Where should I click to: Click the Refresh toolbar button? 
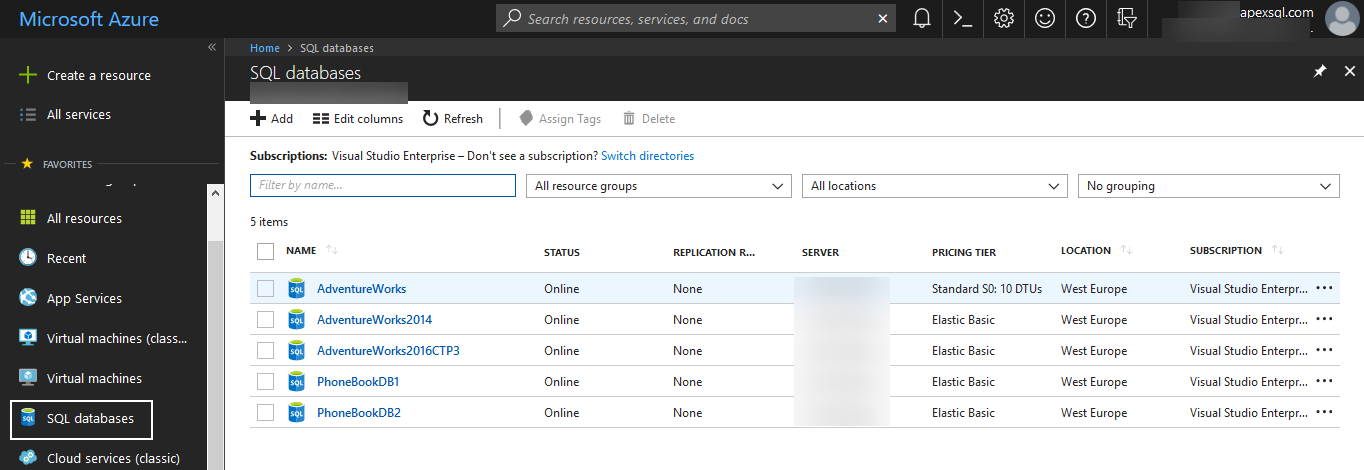(x=452, y=119)
